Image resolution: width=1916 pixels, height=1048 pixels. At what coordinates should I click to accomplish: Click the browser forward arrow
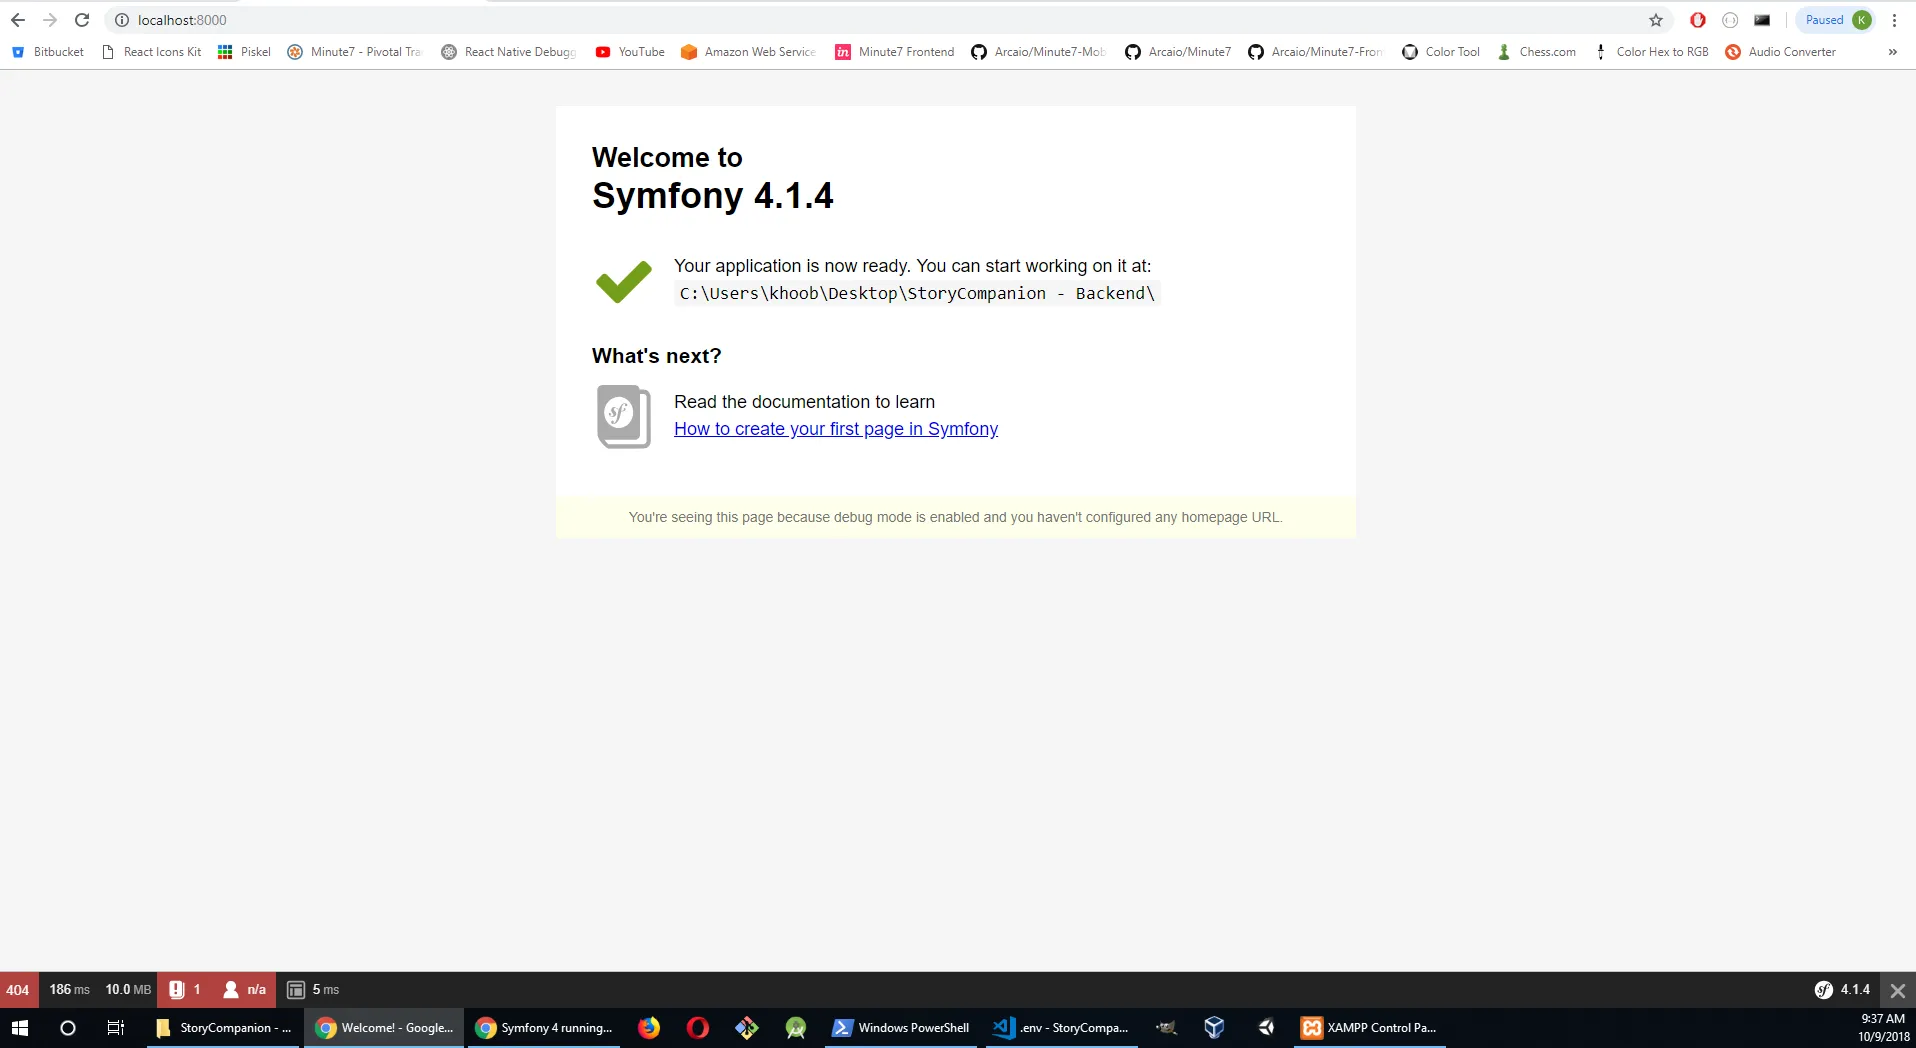pyautogui.click(x=50, y=20)
